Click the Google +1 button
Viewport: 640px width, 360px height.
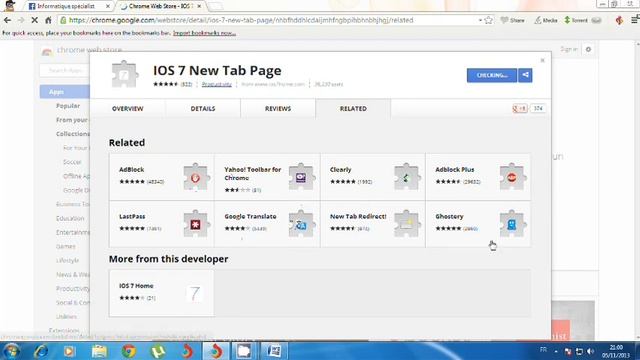520,108
